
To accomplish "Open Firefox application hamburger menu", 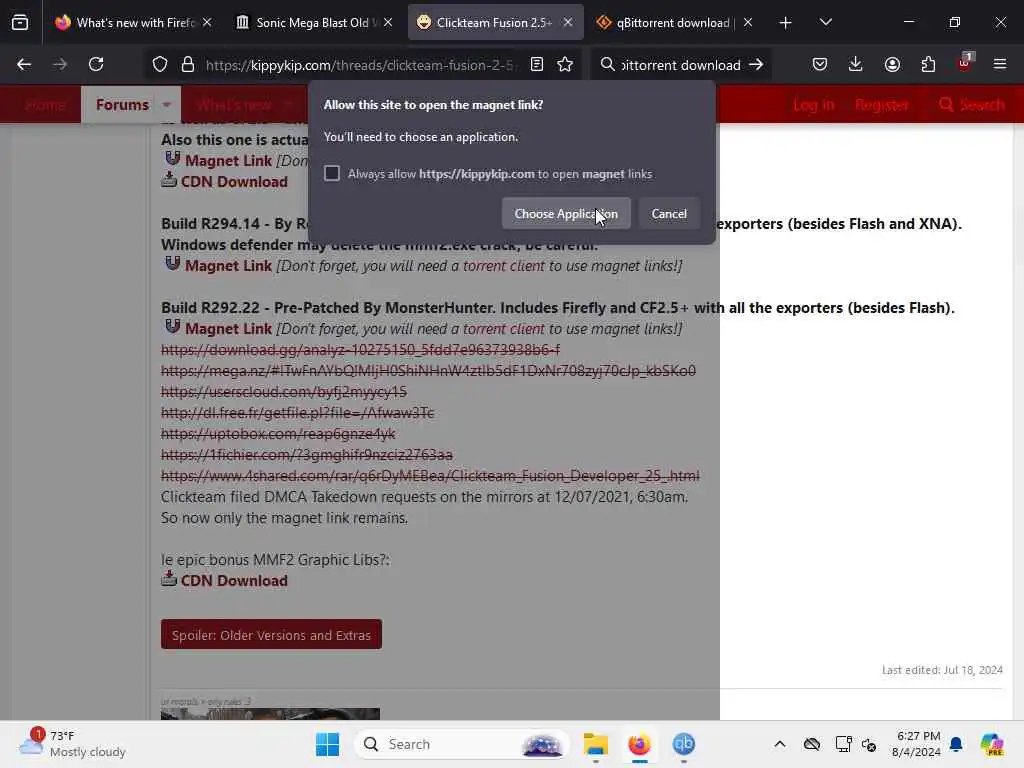I will click(x=1000, y=65).
